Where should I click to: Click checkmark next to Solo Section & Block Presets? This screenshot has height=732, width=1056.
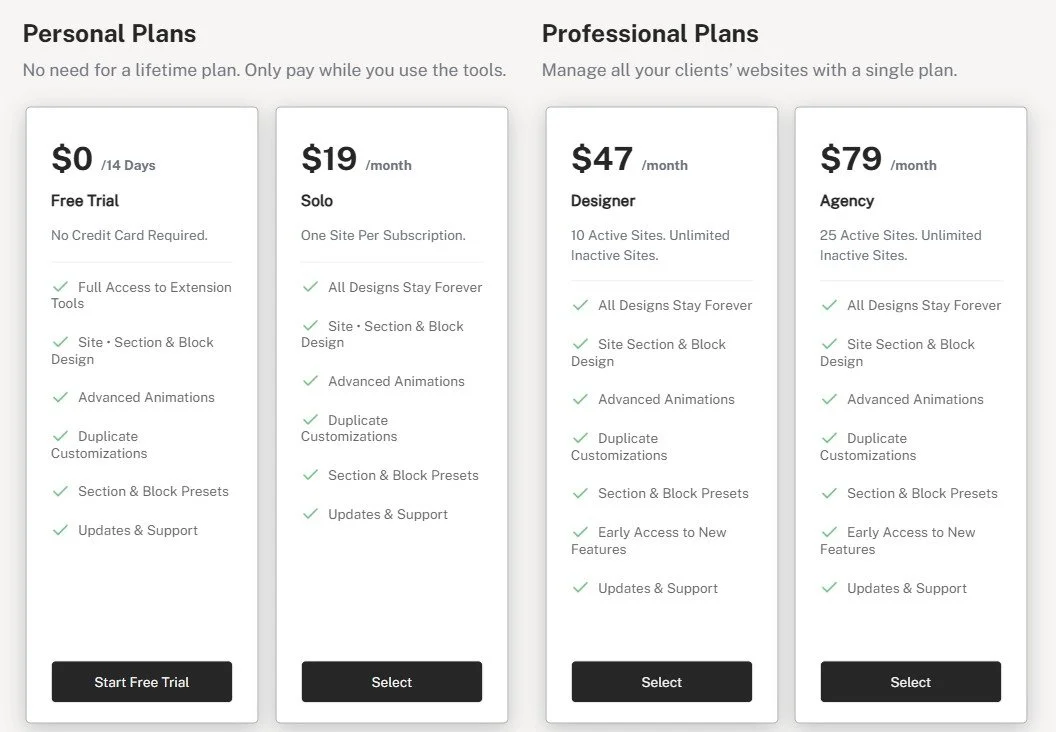tap(311, 475)
